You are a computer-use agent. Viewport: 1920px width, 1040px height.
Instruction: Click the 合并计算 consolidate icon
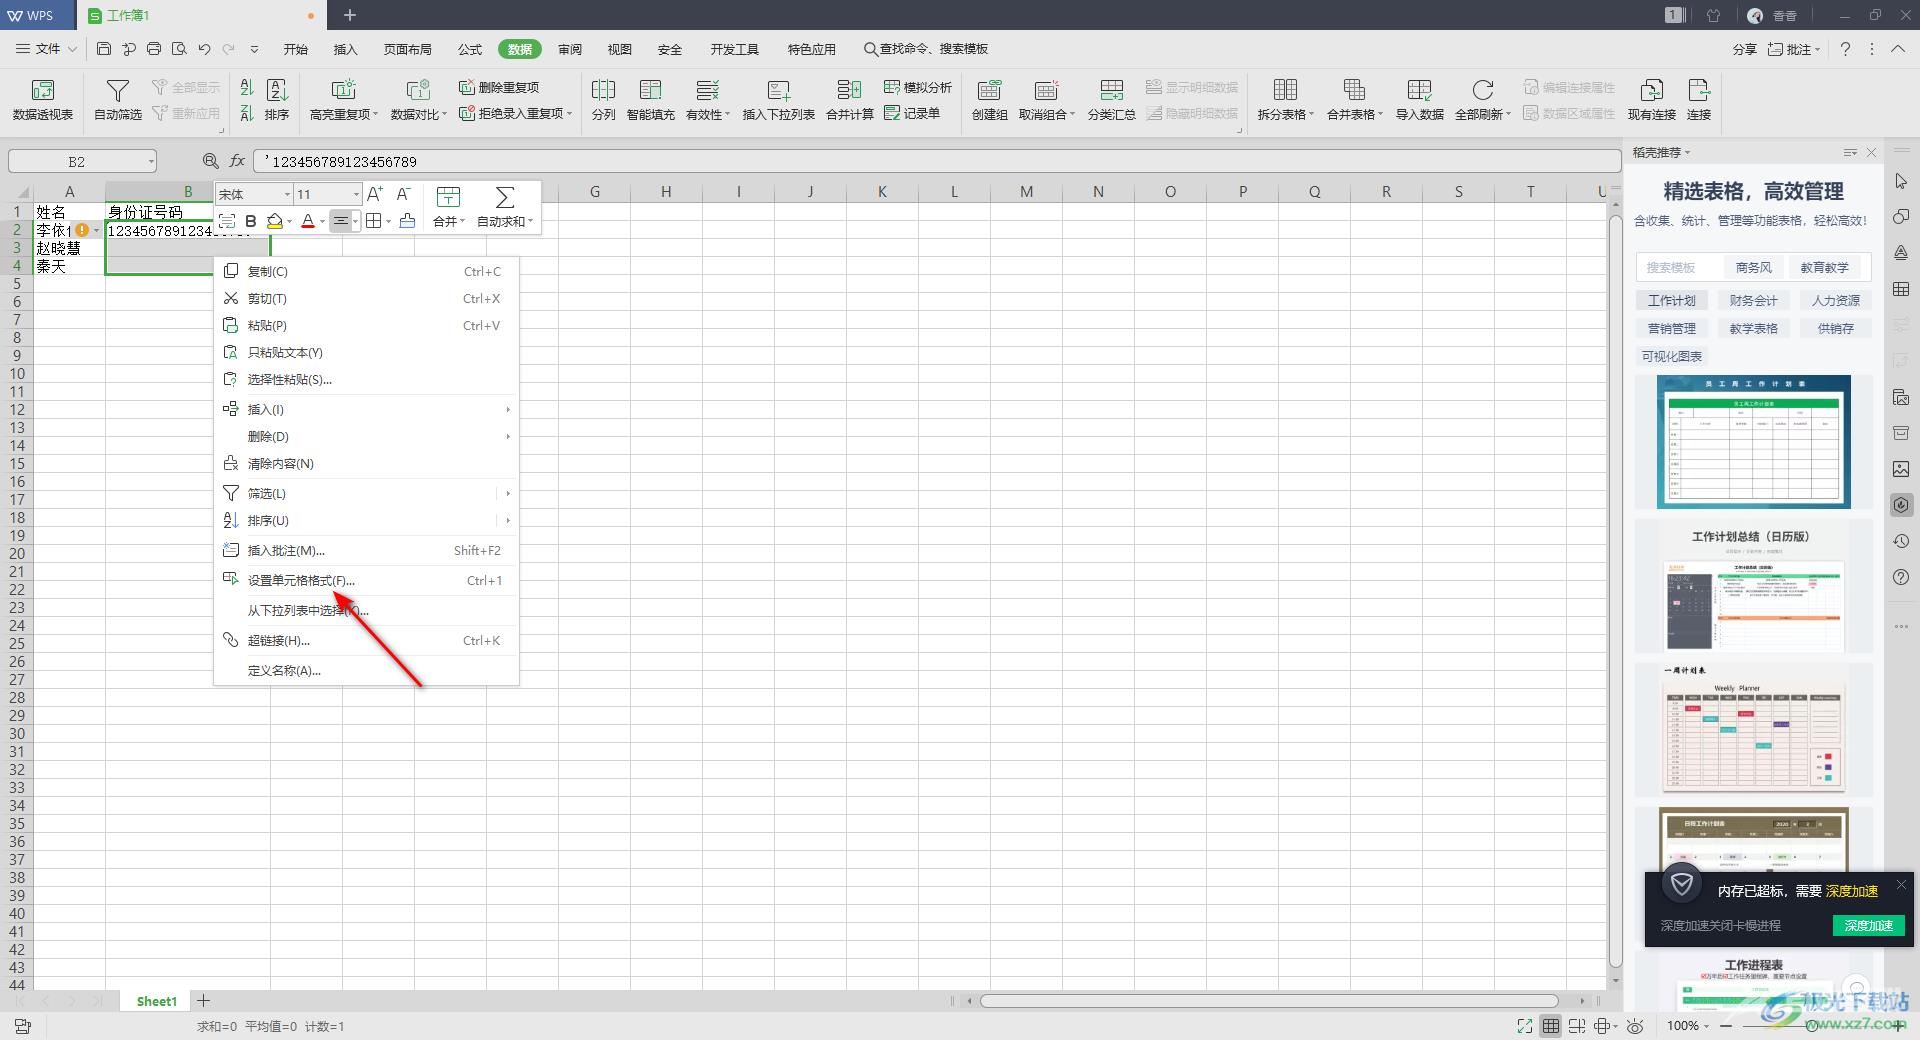click(849, 90)
